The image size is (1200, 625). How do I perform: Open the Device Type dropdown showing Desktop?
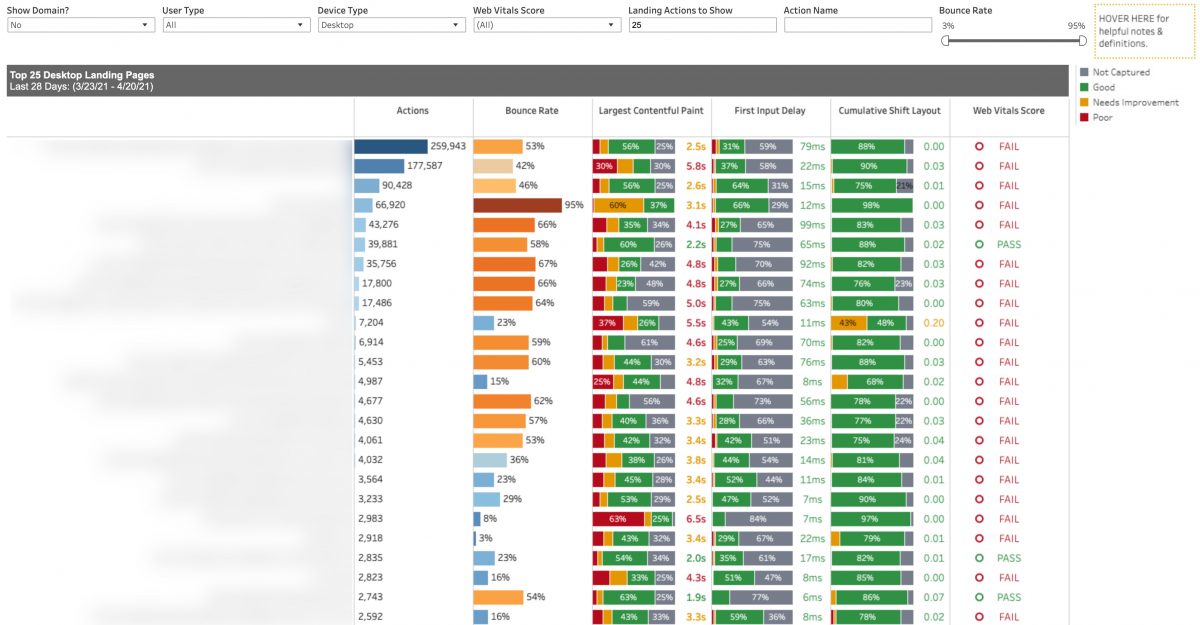tap(390, 25)
